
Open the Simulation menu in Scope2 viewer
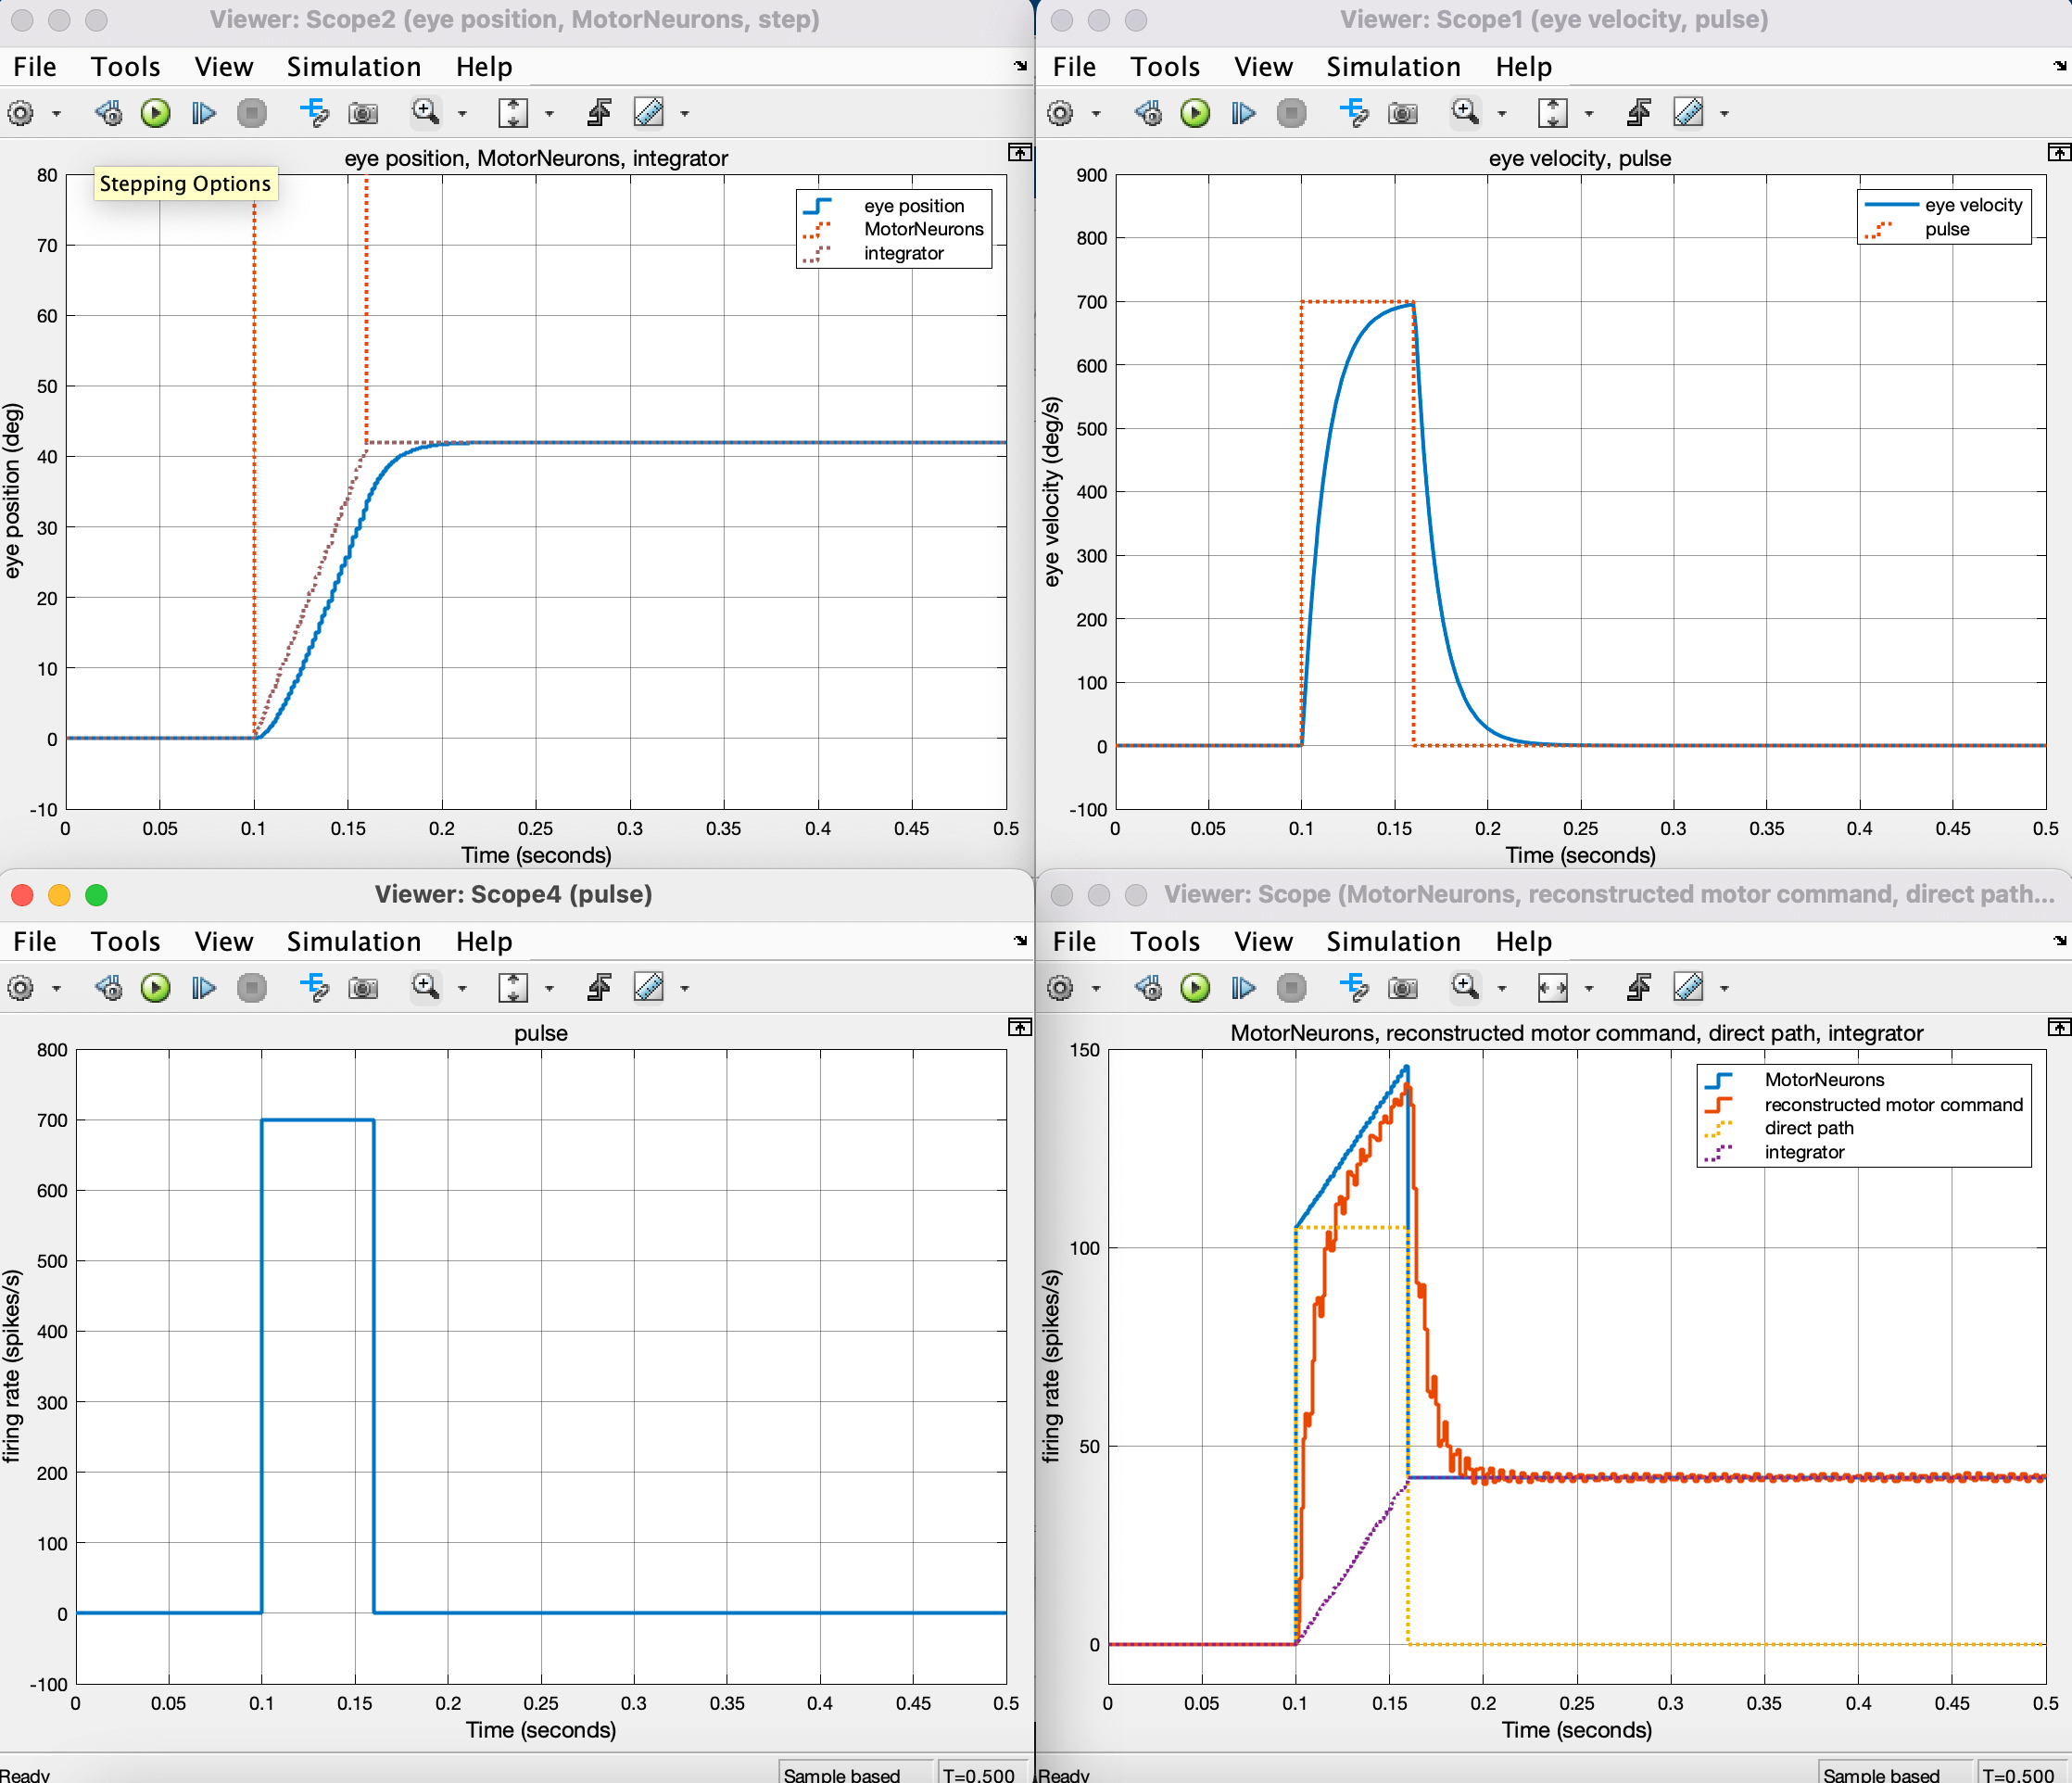pos(354,66)
